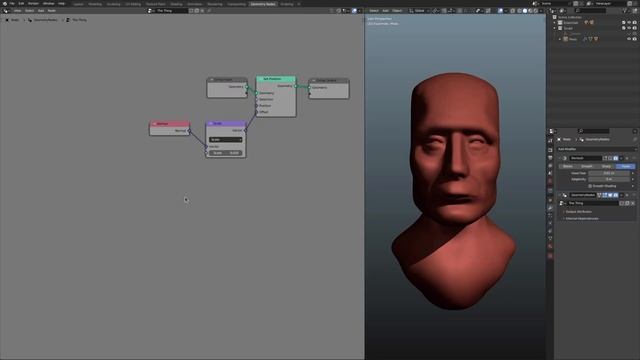The height and width of the screenshot is (360, 640).
Task: Click the The Thing node tree name field
Action: click(x=171, y=11)
